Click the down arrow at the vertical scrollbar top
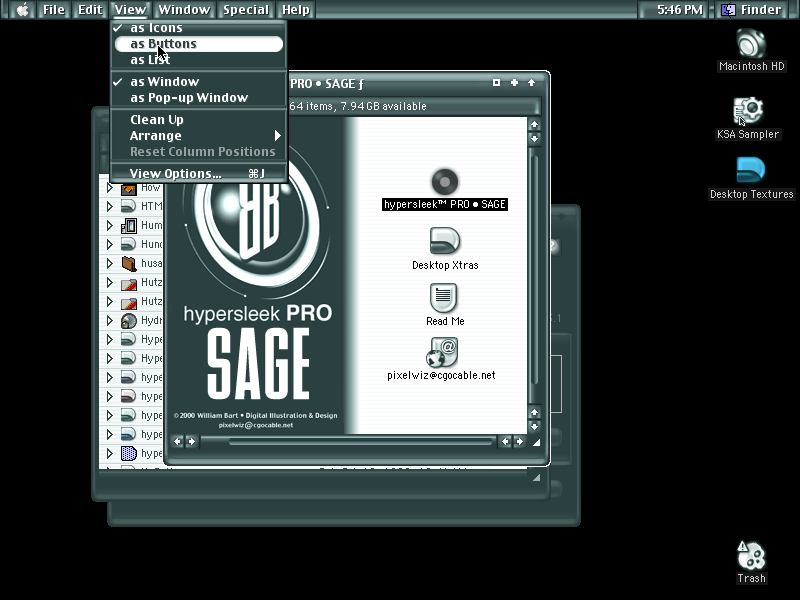This screenshot has width=800, height=600. pos(534,138)
